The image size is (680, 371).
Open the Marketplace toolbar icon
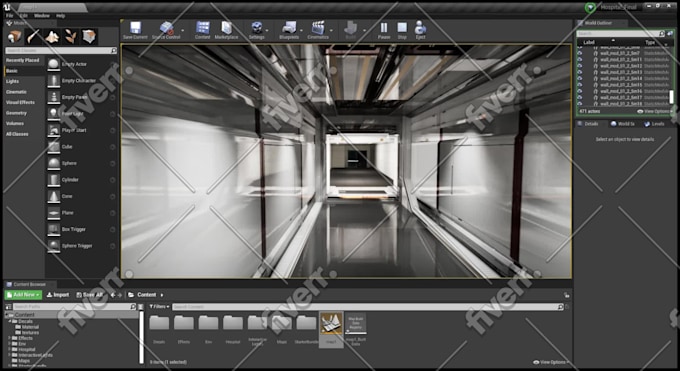pyautogui.click(x=226, y=28)
